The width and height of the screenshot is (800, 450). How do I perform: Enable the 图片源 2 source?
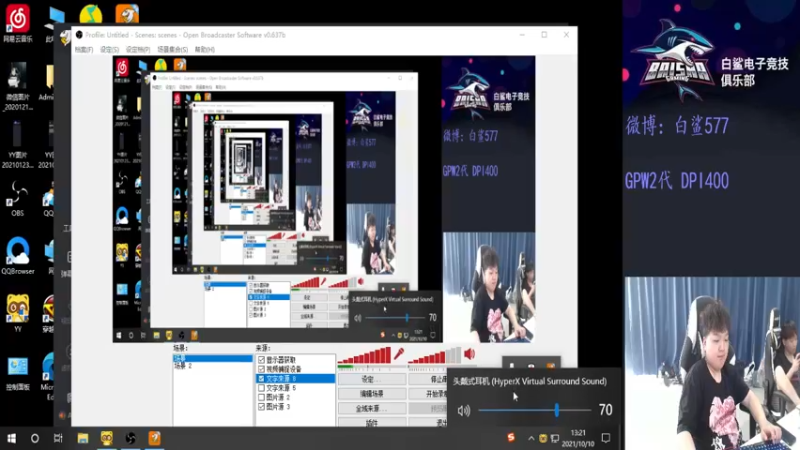262,397
